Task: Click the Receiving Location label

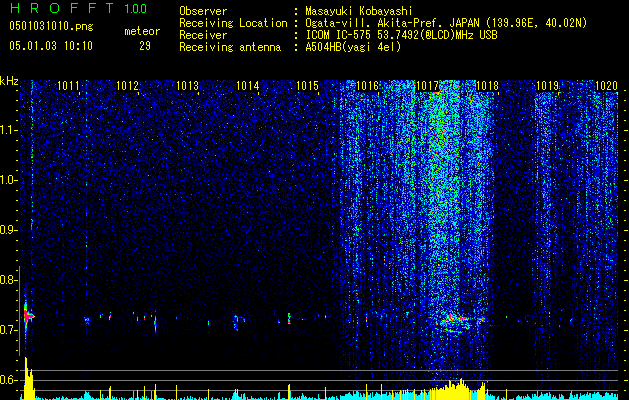Action: tap(233, 23)
